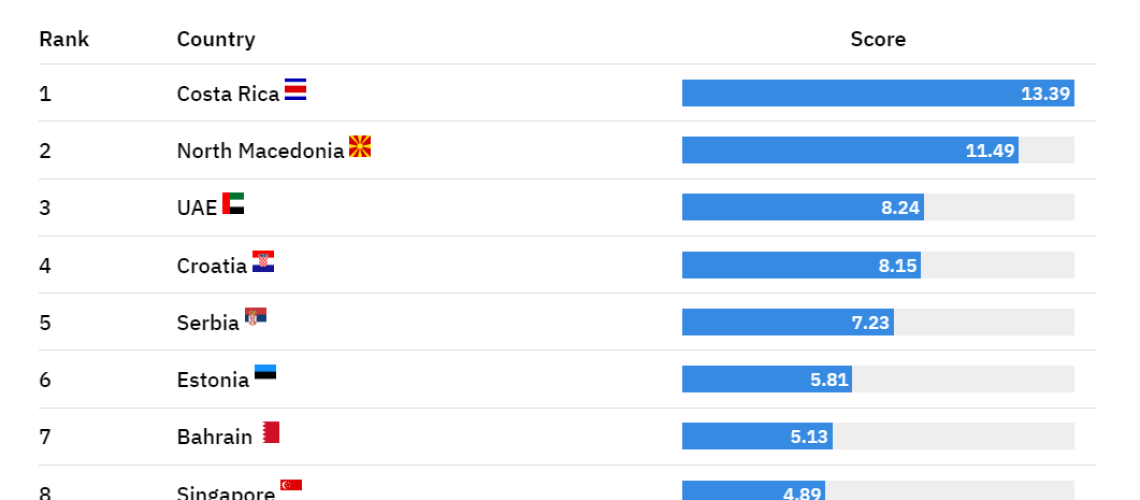Click the Estonia flag icon
The image size is (1140, 500).
tap(265, 373)
